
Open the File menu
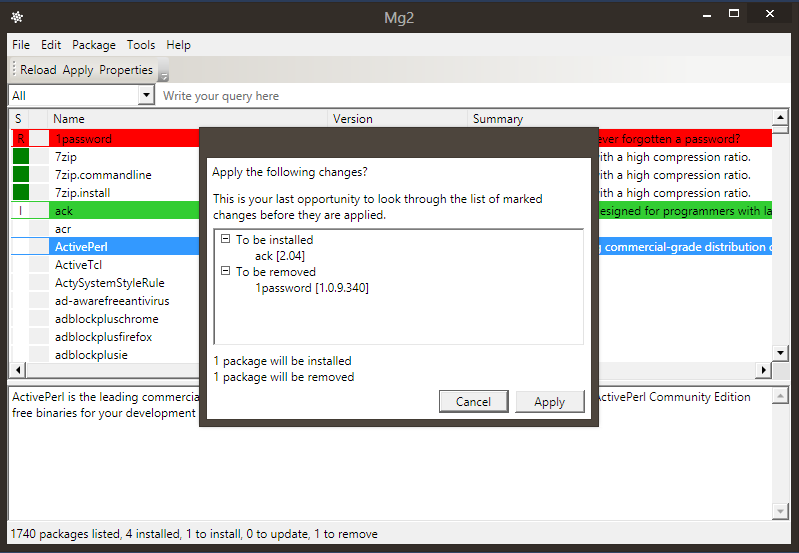click(21, 45)
